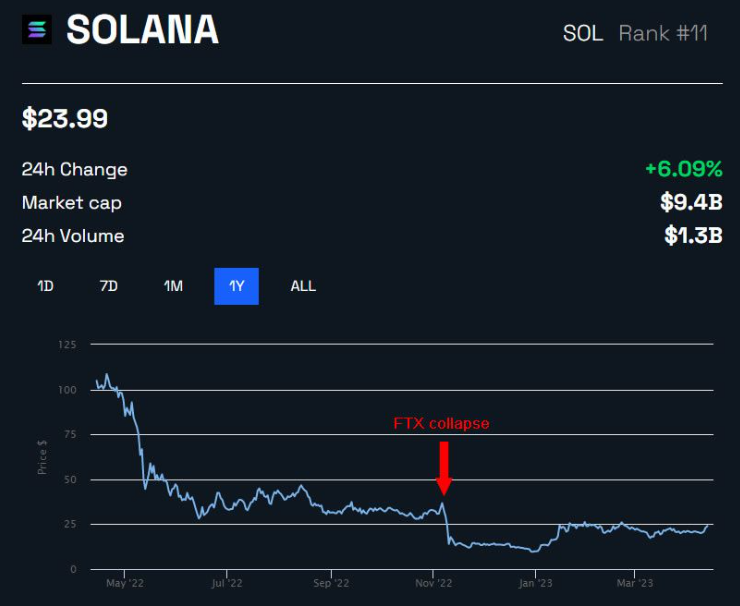
Task: Click the $9.4B market cap value
Action: (x=691, y=203)
